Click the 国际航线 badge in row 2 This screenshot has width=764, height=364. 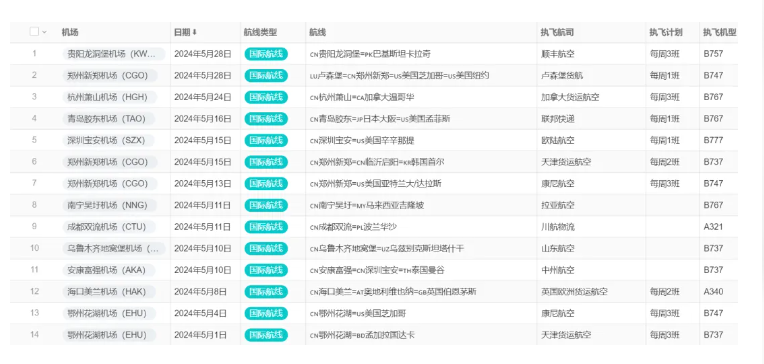coord(266,76)
